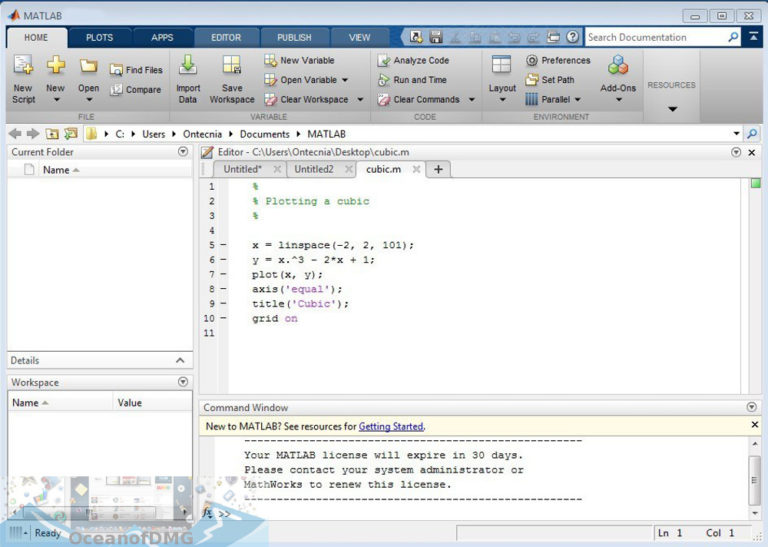Open the Current Folder panel actions menu
The height and width of the screenshot is (547, 768).
pyautogui.click(x=183, y=152)
